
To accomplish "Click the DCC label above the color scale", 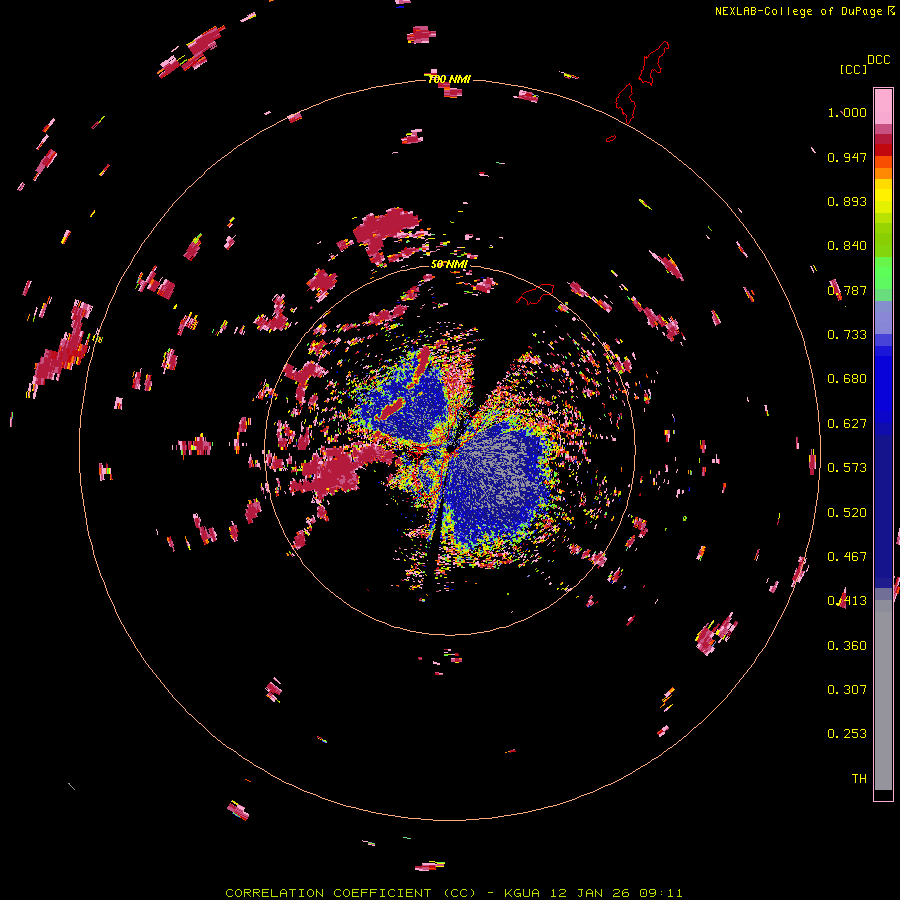I will [879, 60].
